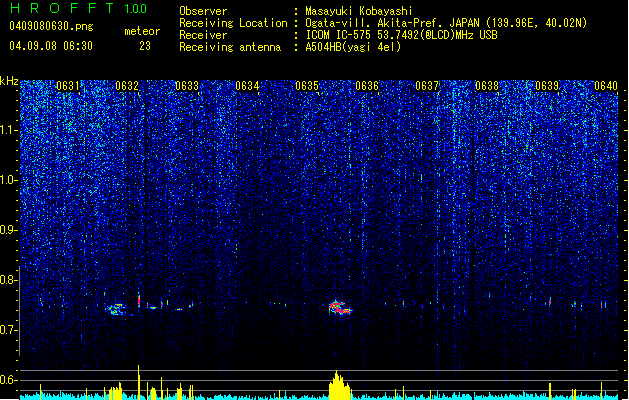Click the 'meteor' count label

(142, 31)
